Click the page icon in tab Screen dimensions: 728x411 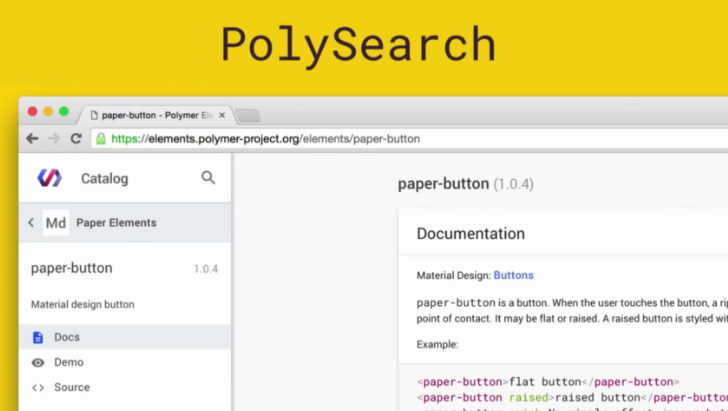point(94,115)
